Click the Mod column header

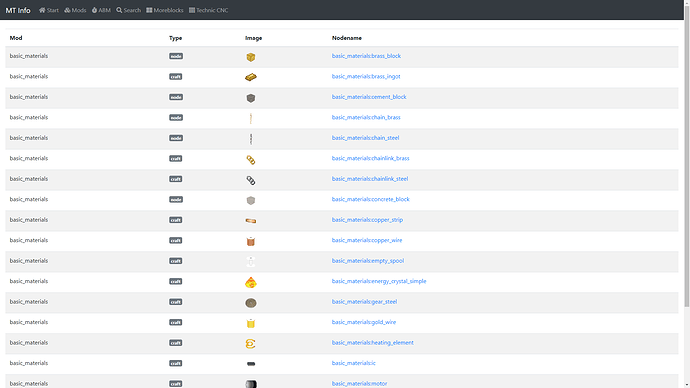pyautogui.click(x=16, y=38)
